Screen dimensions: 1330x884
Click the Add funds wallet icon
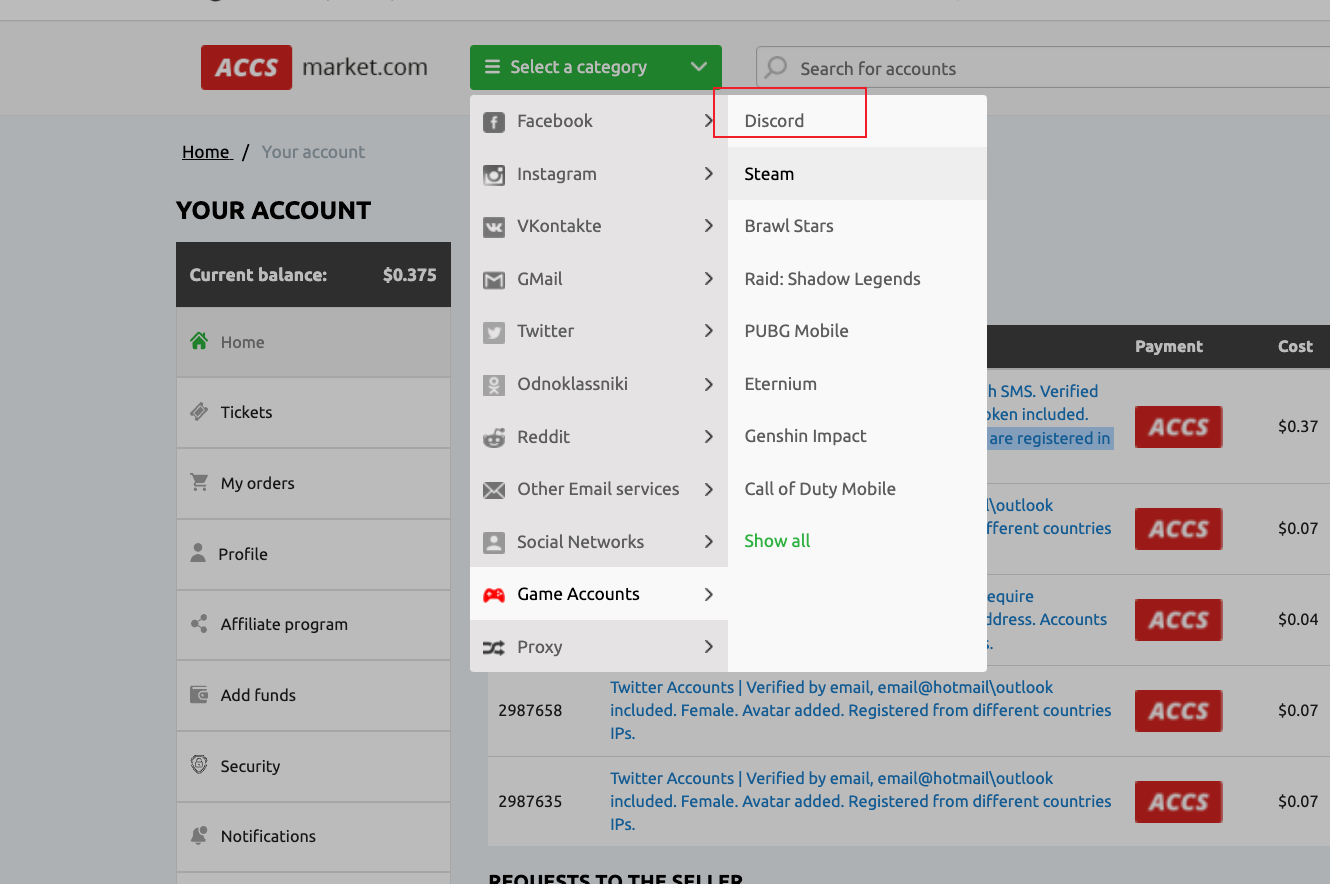pos(199,694)
